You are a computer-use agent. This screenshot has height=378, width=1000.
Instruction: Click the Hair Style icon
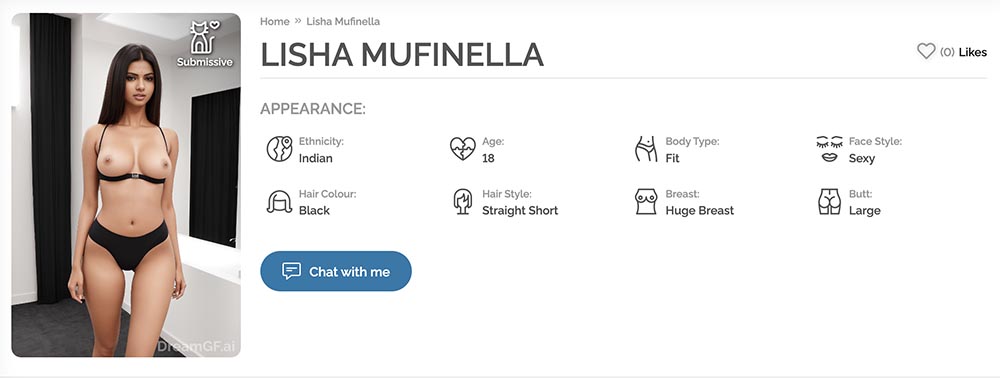(x=462, y=201)
